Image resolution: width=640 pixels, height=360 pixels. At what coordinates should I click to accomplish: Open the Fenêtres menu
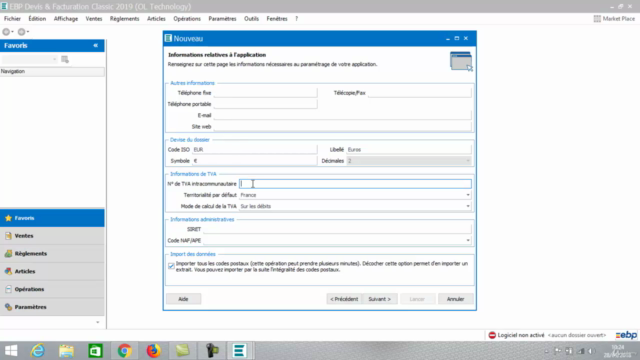tap(277, 19)
